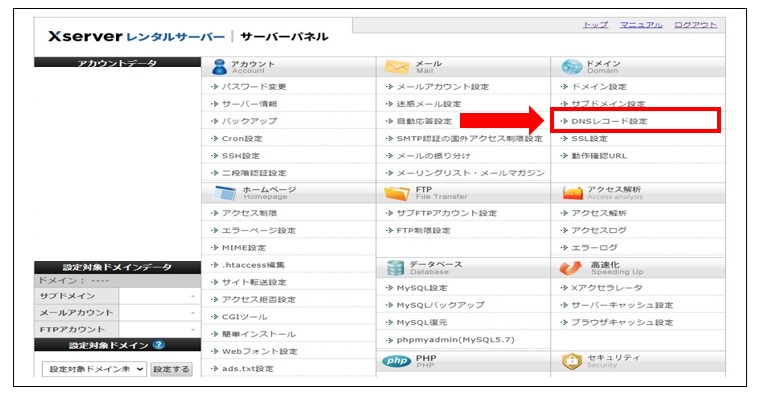Image resolution: width=758 pixels, height=394 pixels.
Task: Open アクセスログ link
Action: [x=598, y=231]
